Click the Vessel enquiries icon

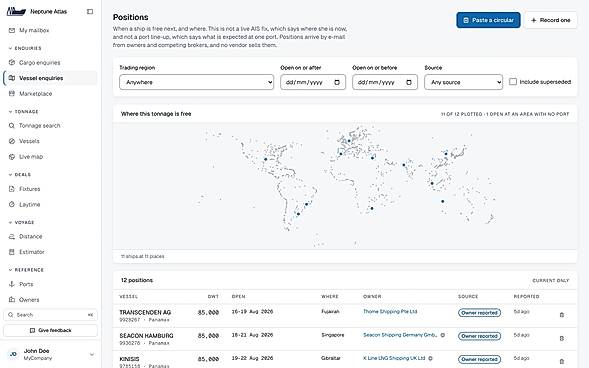(x=12, y=78)
